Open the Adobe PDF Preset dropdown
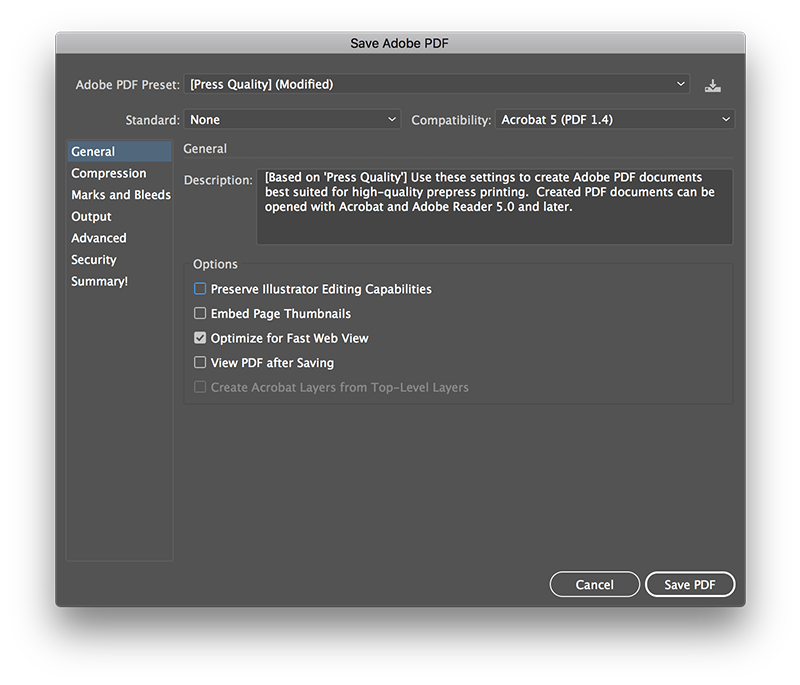This screenshot has height=685, width=800. [437, 84]
